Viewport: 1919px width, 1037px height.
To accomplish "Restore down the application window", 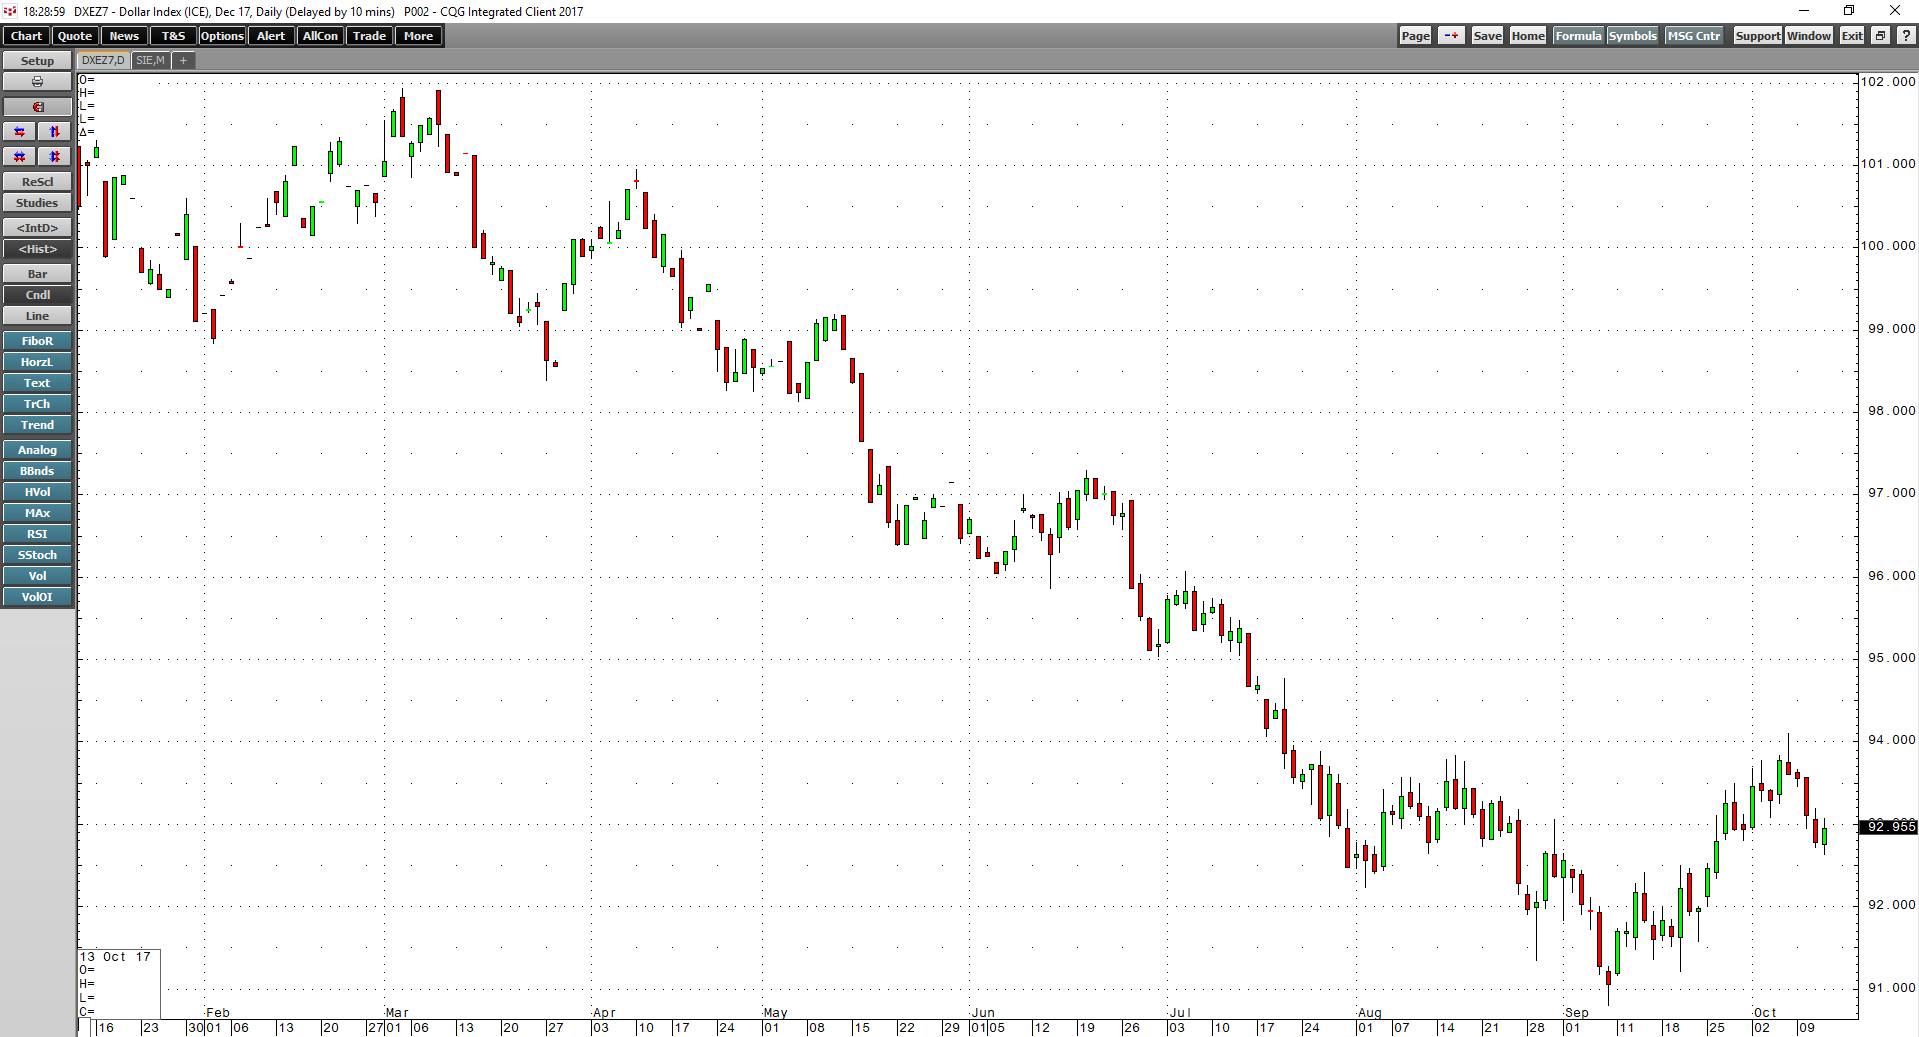I will (x=1849, y=11).
